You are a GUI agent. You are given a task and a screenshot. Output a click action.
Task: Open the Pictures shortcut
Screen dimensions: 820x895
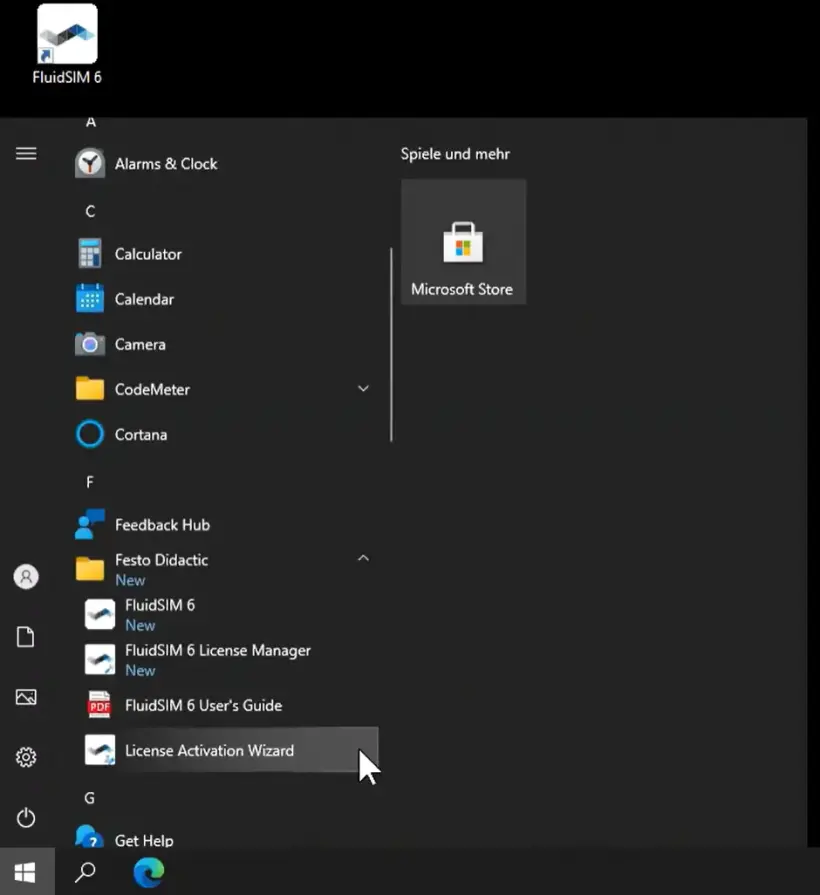(26, 697)
